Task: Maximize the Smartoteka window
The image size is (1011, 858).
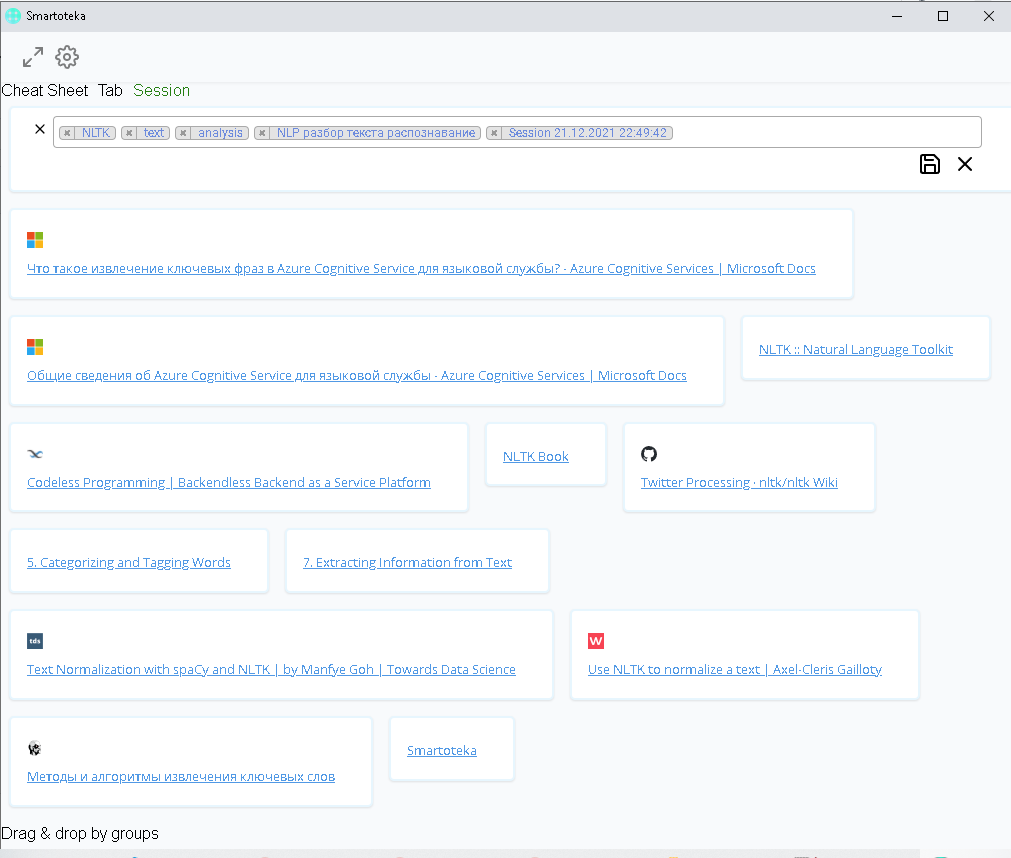Action: pyautogui.click(x=943, y=16)
